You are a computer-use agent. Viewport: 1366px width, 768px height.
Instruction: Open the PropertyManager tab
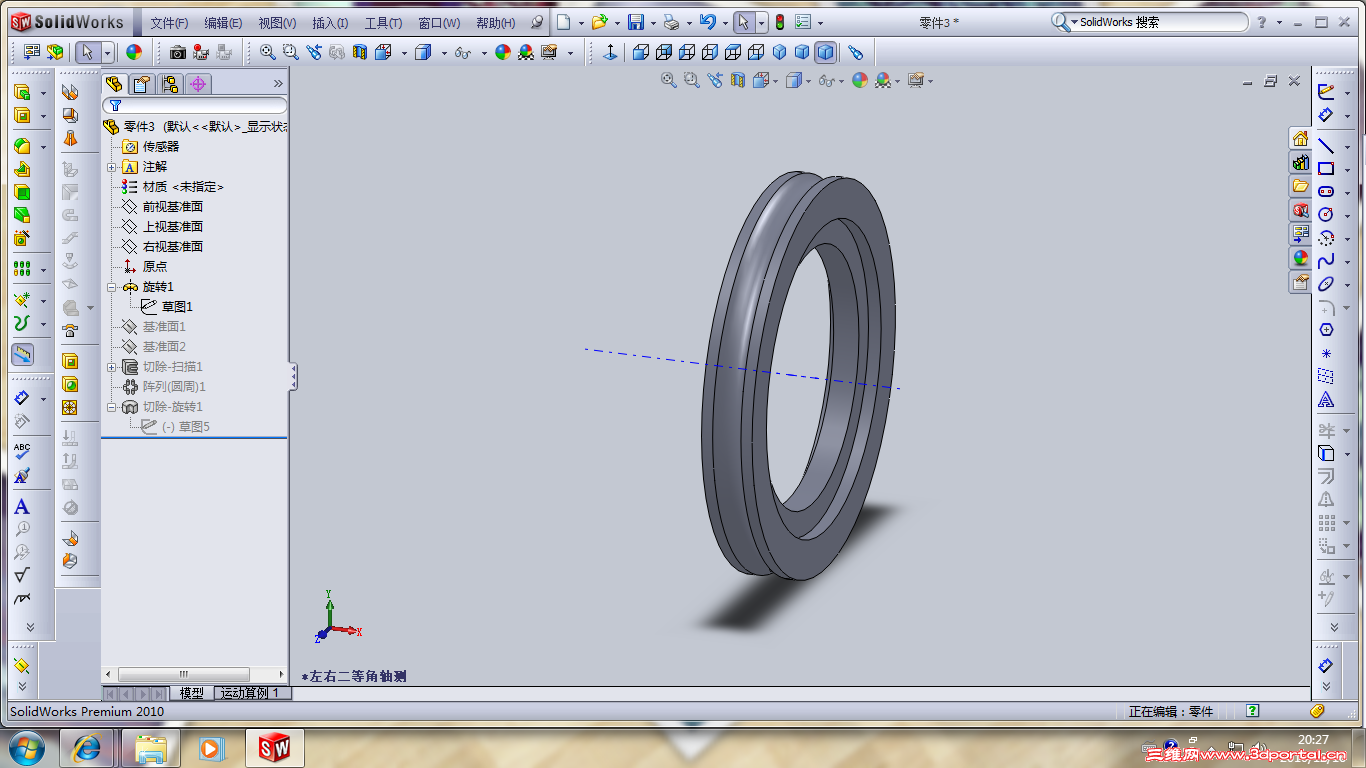[x=142, y=84]
